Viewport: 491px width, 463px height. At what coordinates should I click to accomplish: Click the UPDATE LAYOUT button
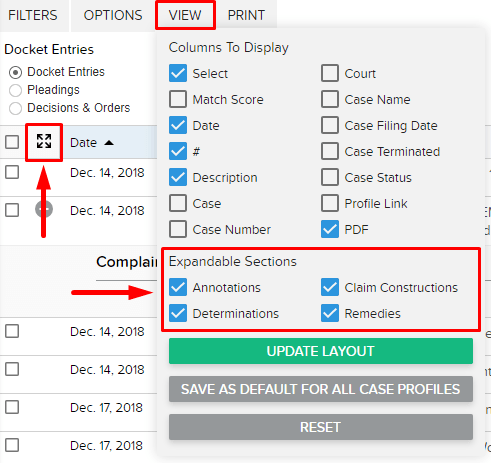coord(321,351)
